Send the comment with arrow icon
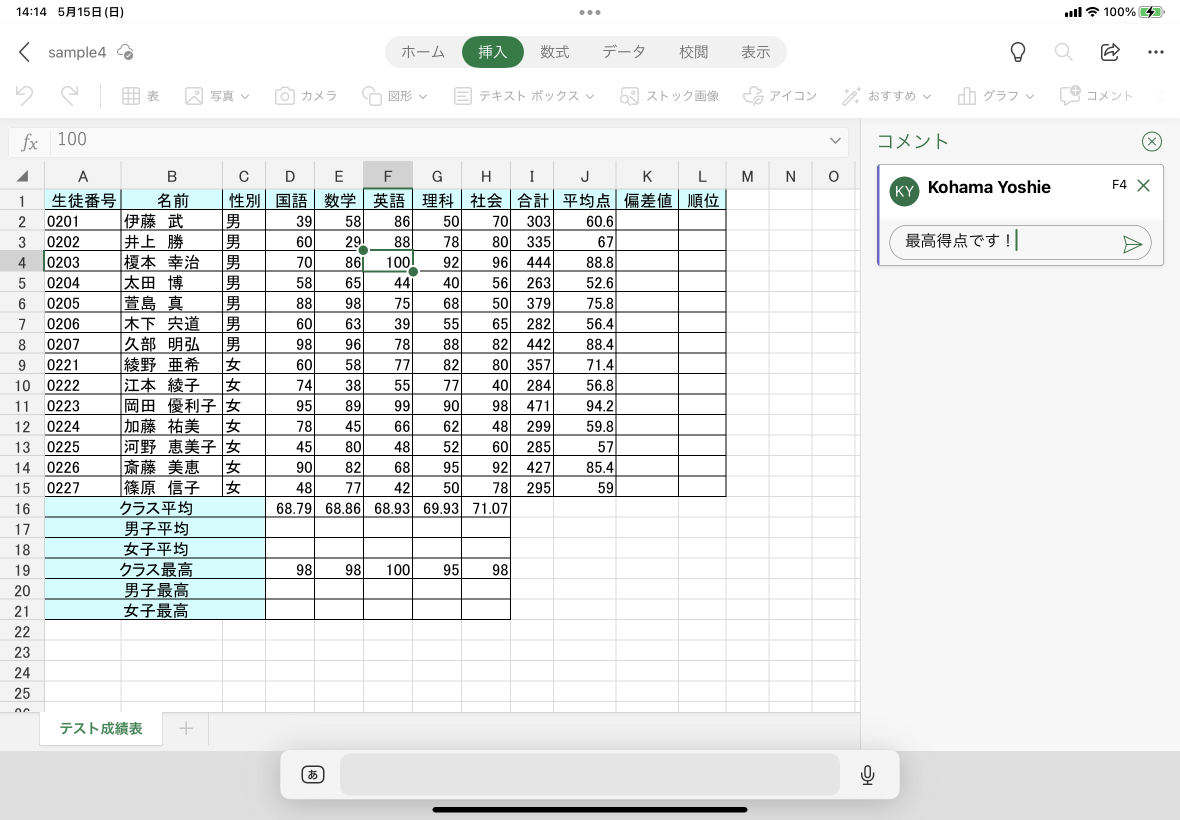1180x820 pixels. pos(1132,244)
